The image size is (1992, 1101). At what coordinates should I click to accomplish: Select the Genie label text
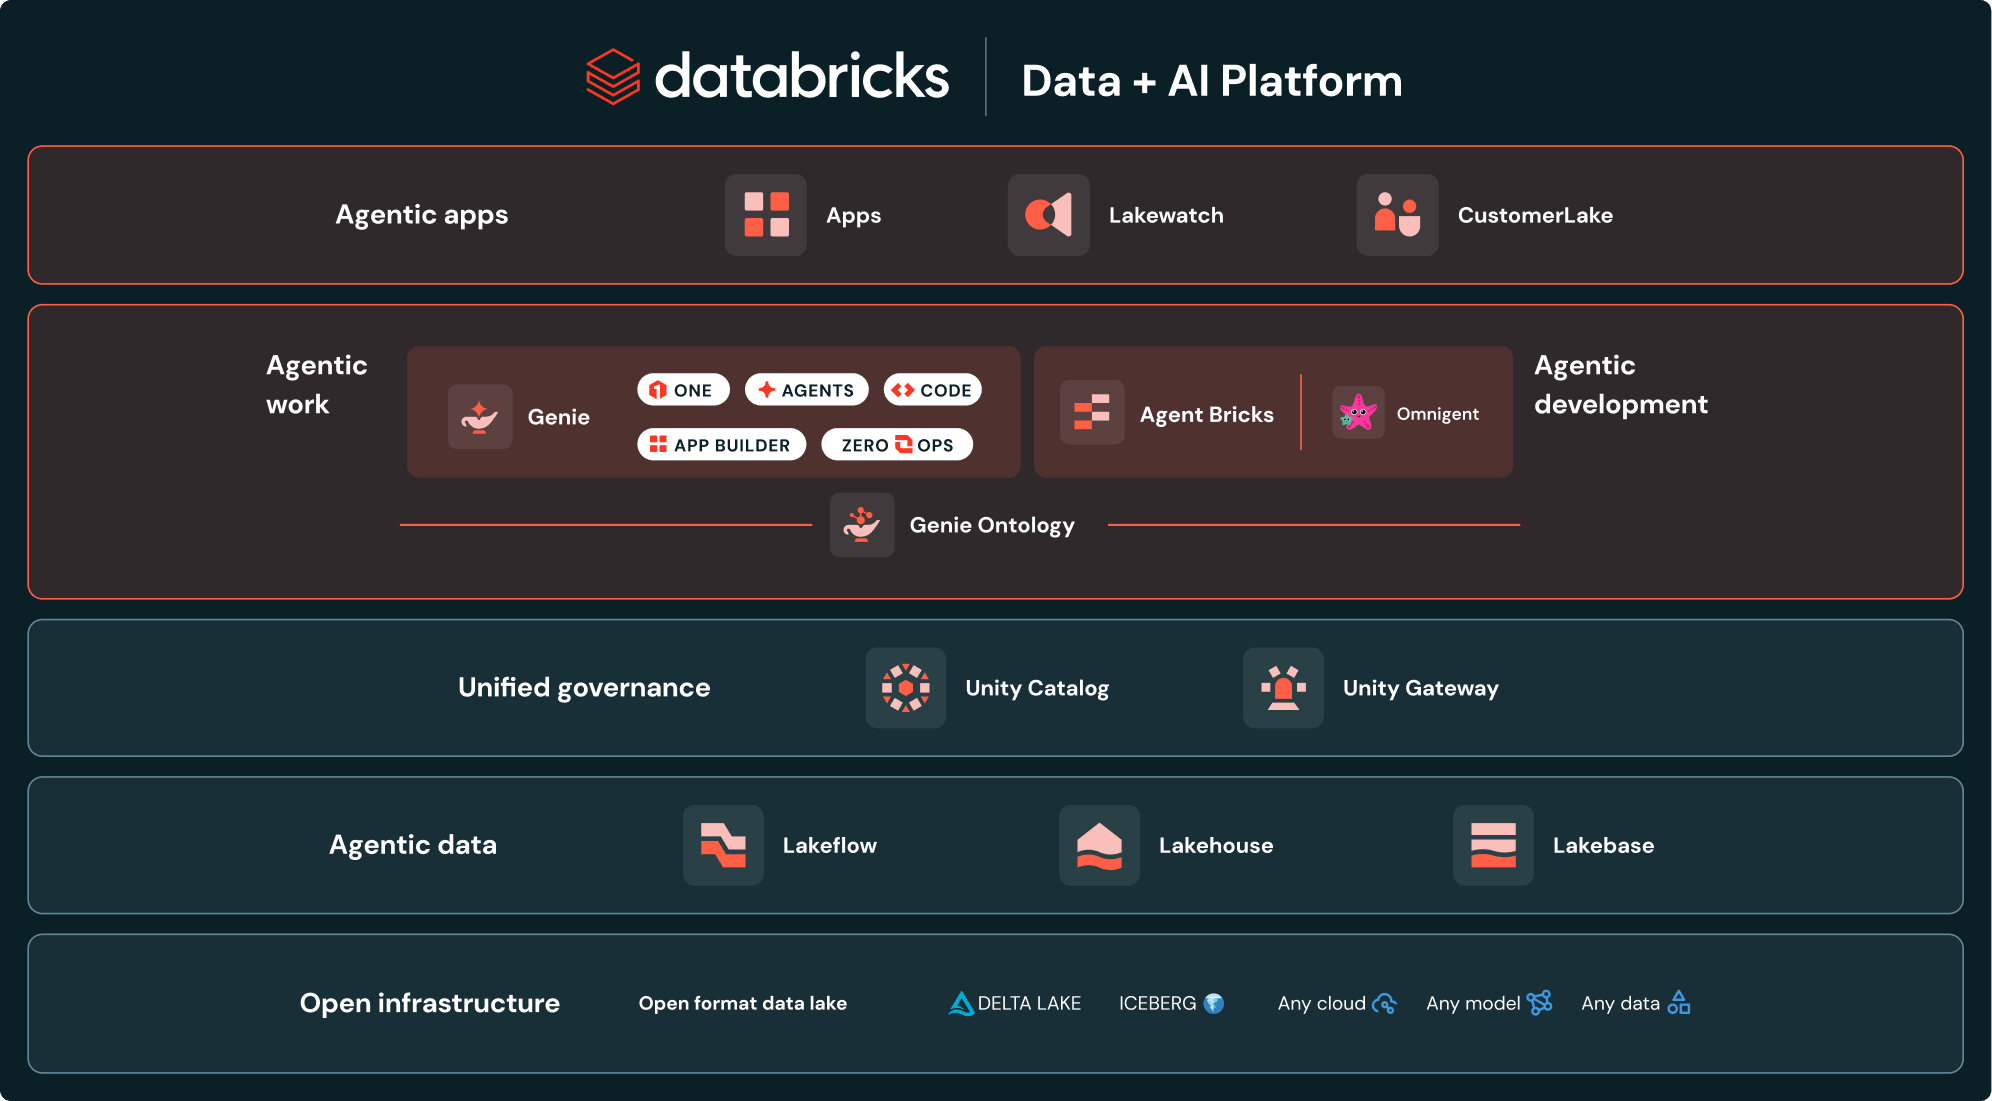(558, 417)
